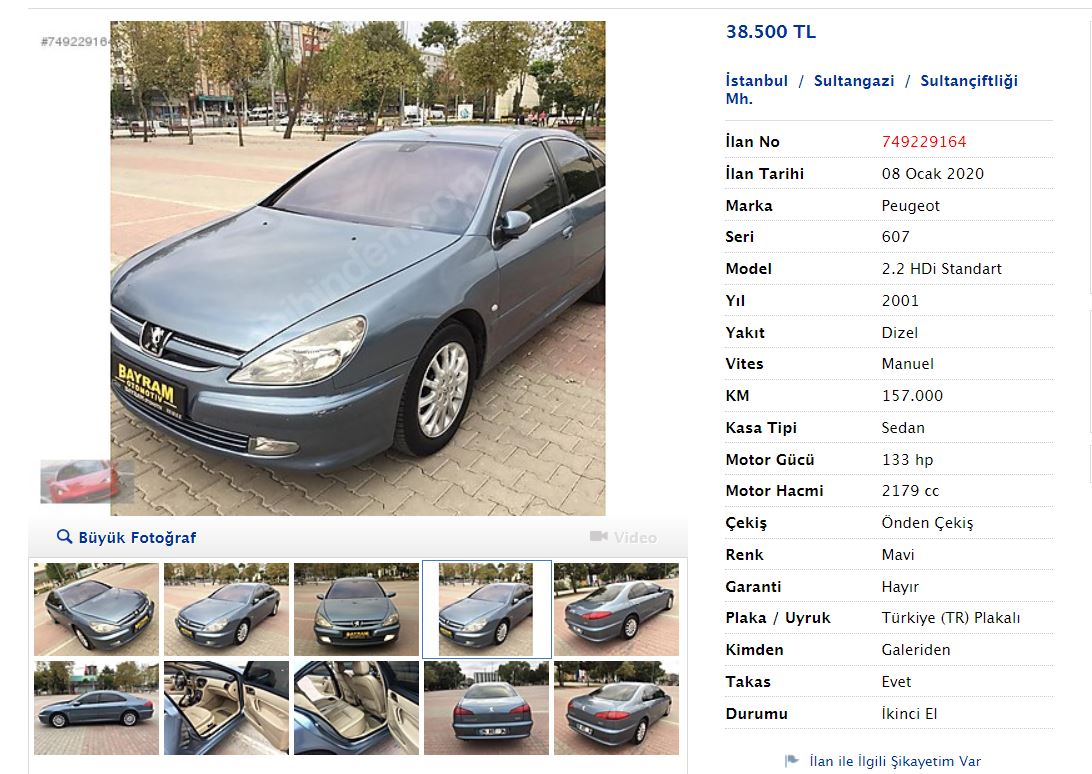Select the rear seat interior thumbnail
The image size is (1092, 774).
coord(357,708)
